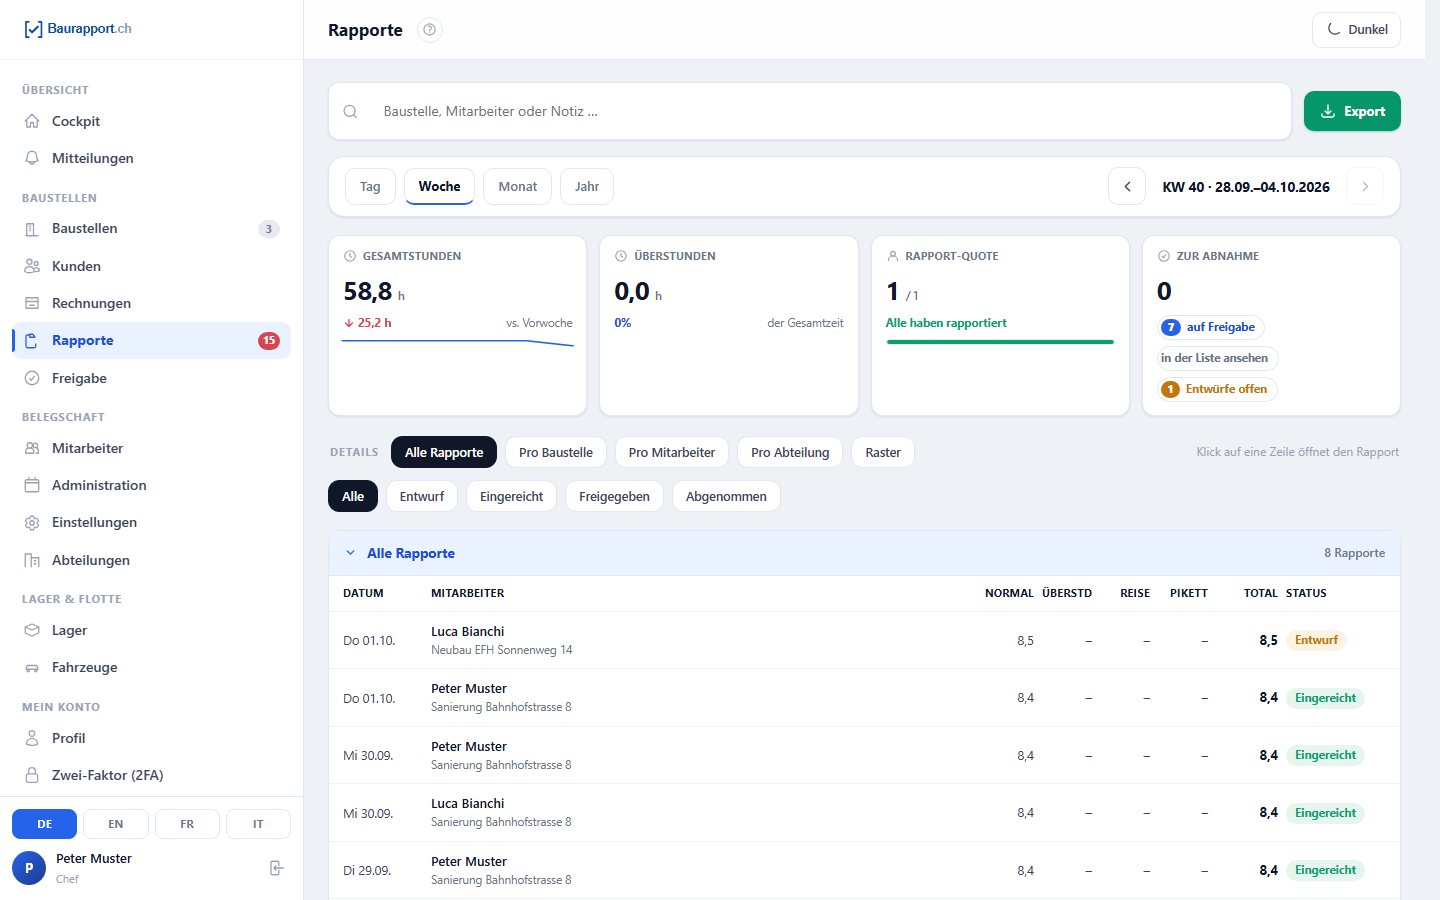Screen dimensions: 1440x900
Task: Click 'in der Liste ansehen' link
Action: coord(1217,358)
